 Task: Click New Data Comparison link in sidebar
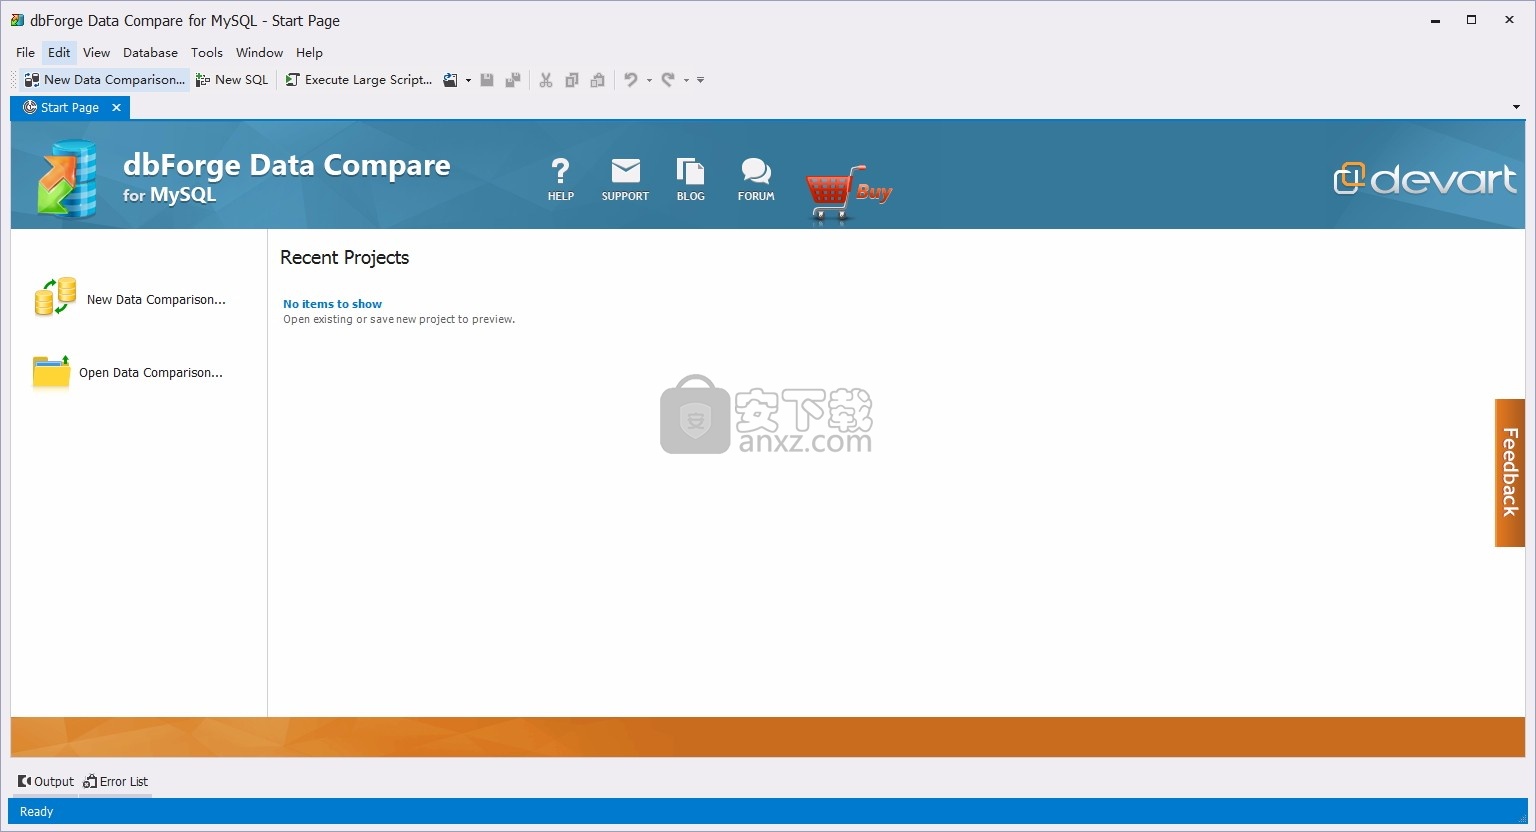pos(156,300)
